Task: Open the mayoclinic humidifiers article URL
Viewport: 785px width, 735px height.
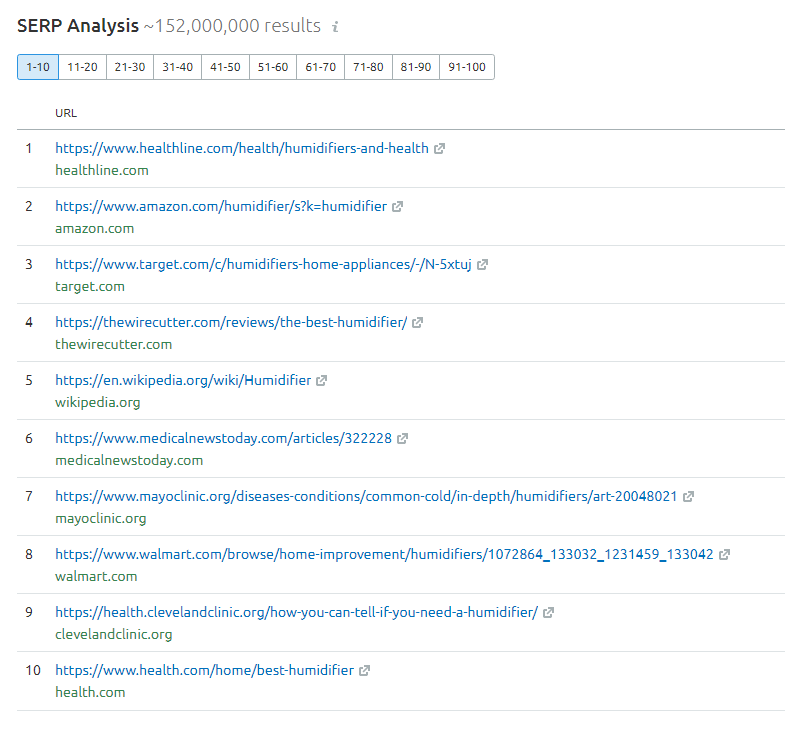Action: (366, 497)
